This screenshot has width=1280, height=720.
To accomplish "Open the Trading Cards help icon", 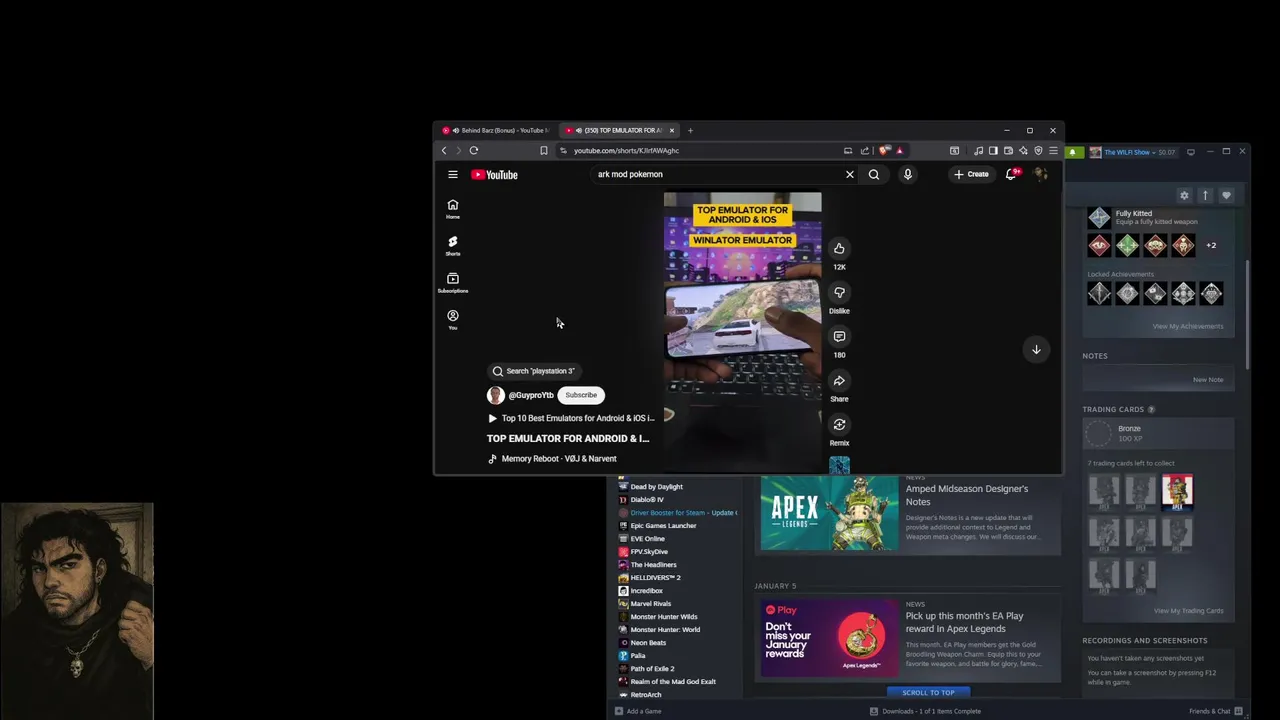I will tap(1151, 409).
